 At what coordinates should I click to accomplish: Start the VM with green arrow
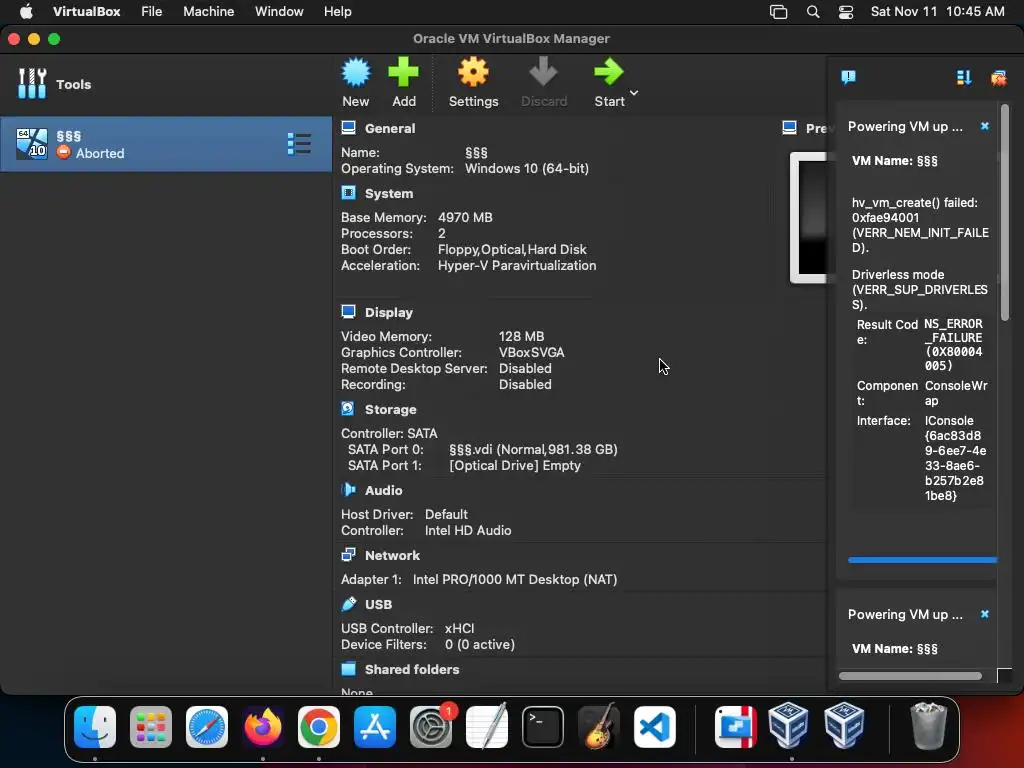point(609,72)
